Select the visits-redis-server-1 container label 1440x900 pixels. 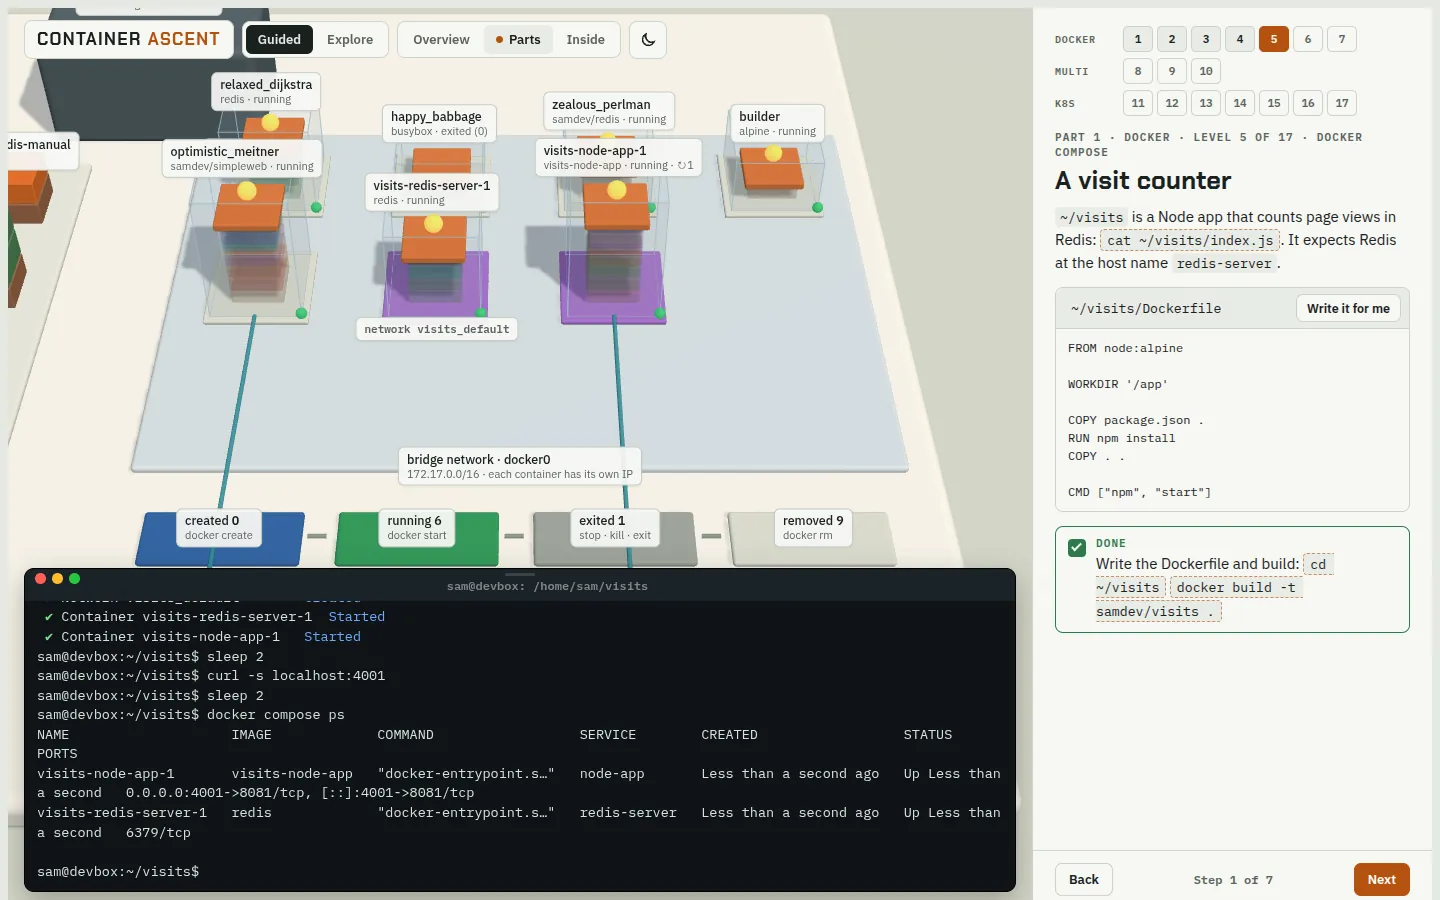pos(431,192)
